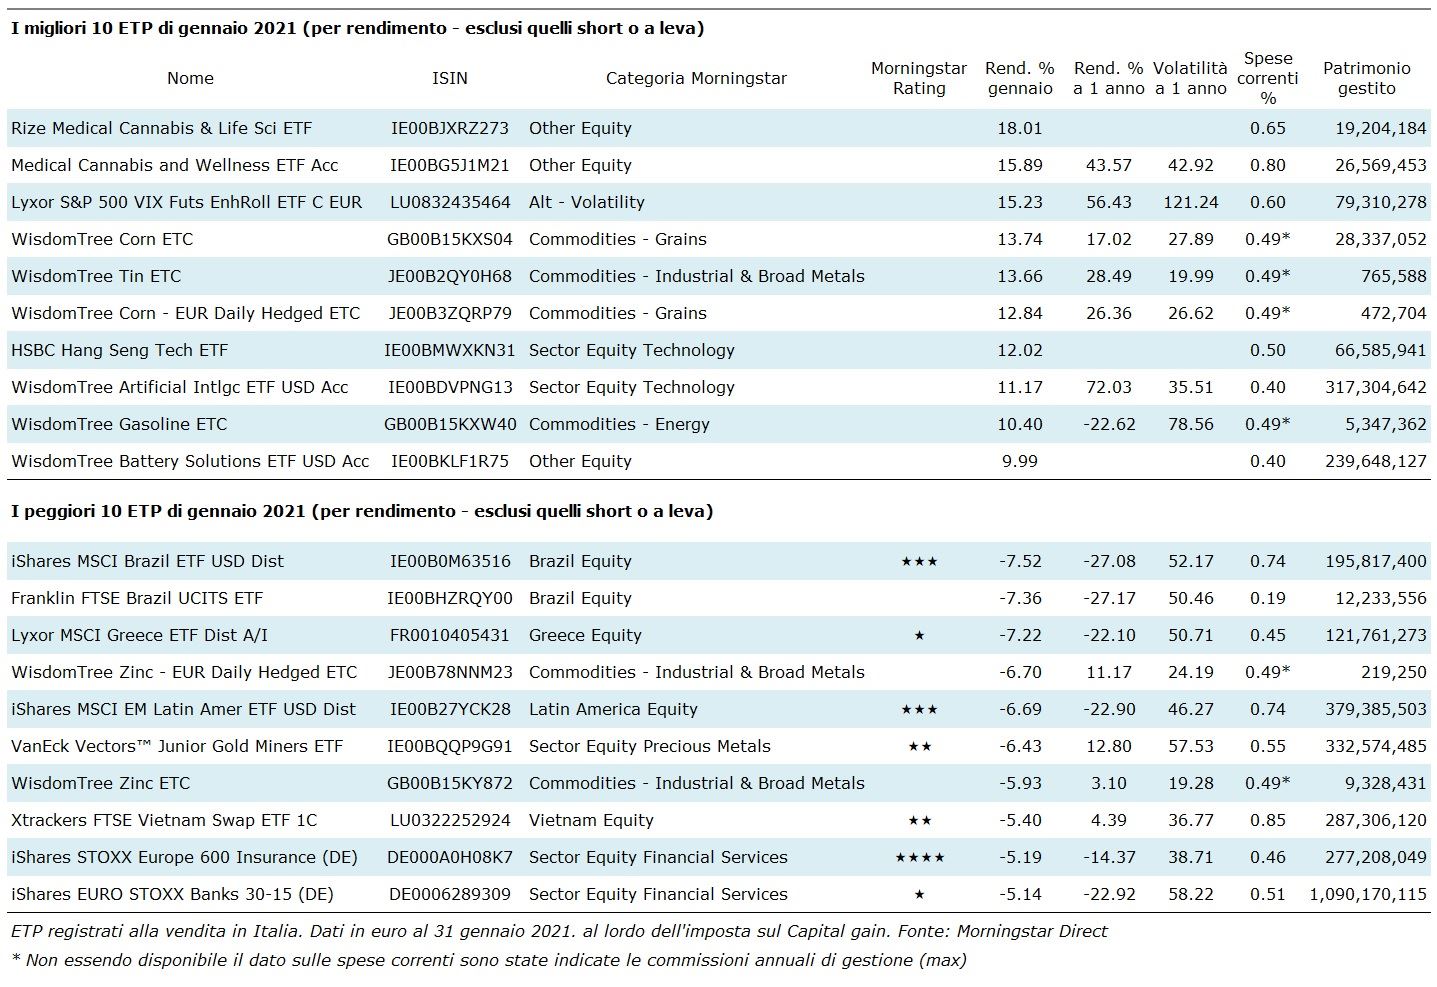Click ISIN code LU0832435464
The image size is (1437, 987).
449,202
